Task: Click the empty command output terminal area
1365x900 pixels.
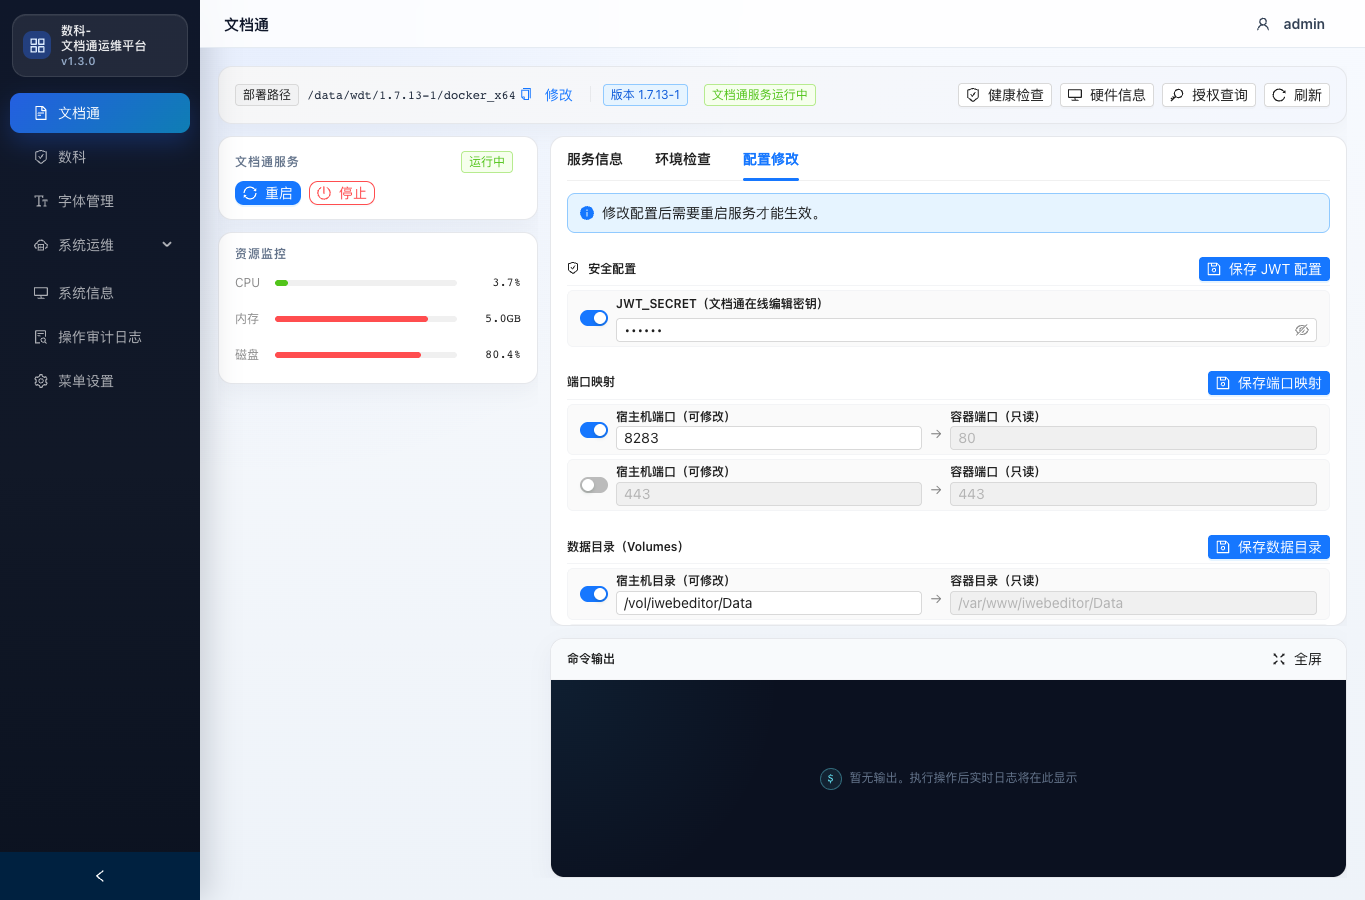Action: pos(948,778)
